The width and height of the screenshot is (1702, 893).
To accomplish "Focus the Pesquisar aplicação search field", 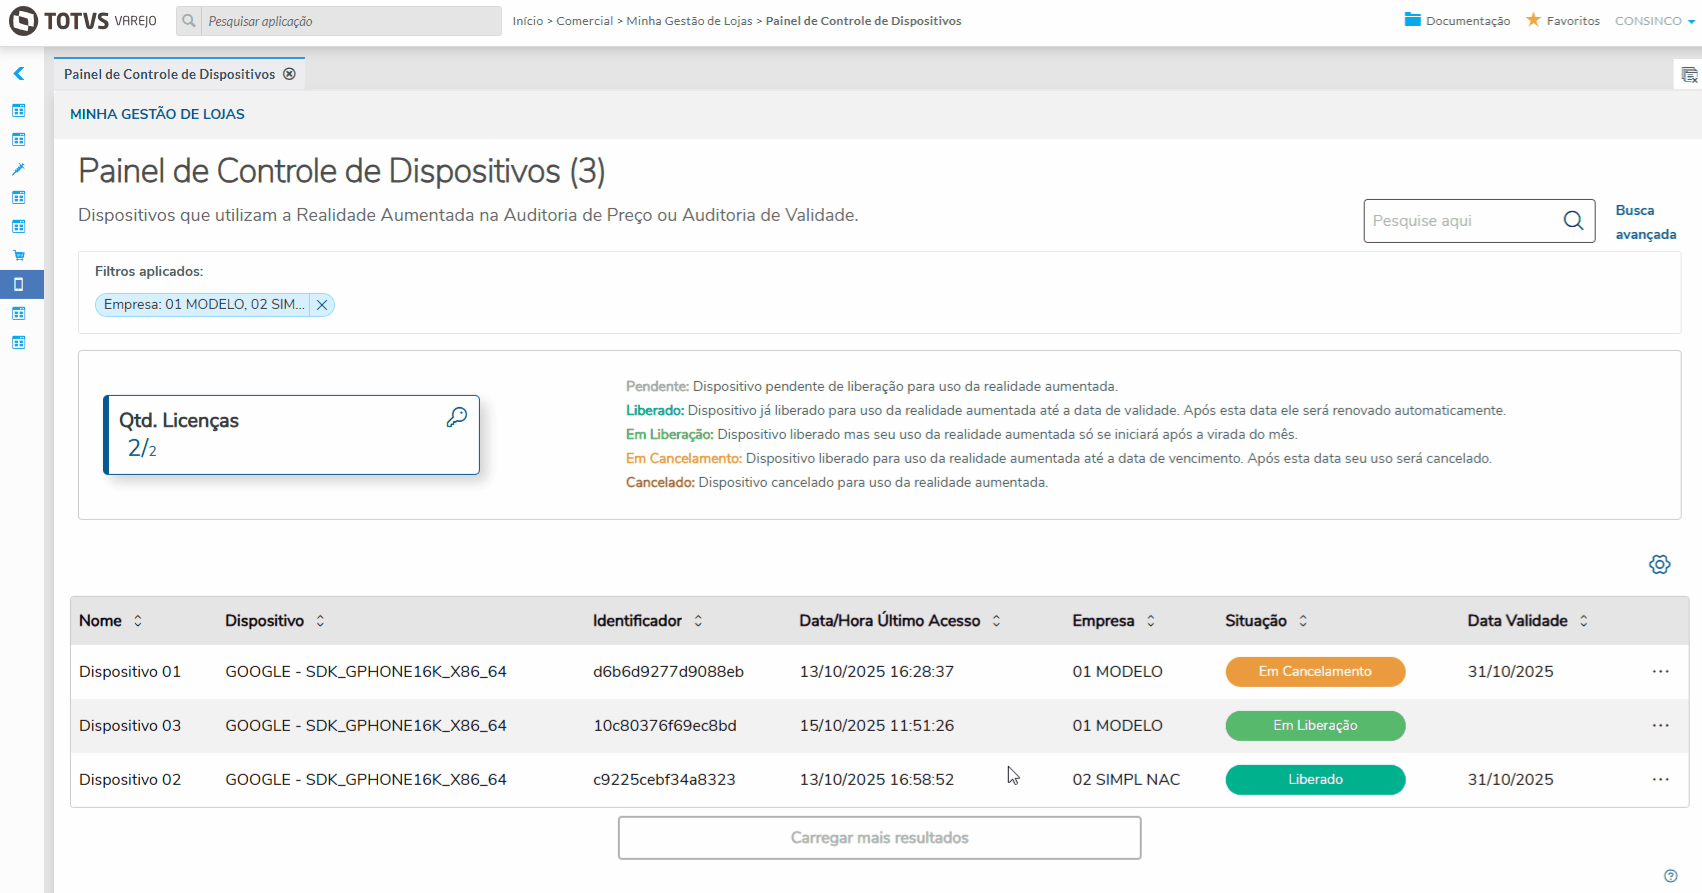I will (x=350, y=21).
